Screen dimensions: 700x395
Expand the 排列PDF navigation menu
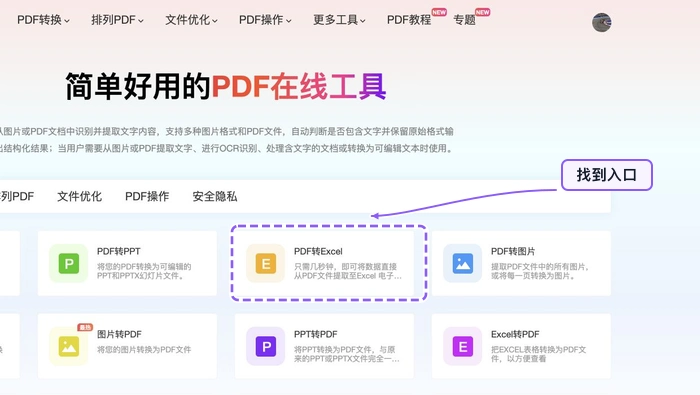click(x=117, y=20)
